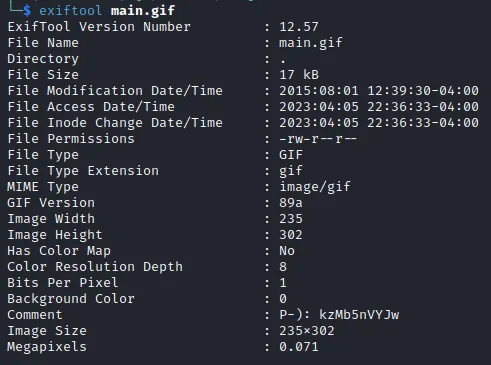The width and height of the screenshot is (491, 365).
Task: Click the Color Resolution Depth label
Action: point(95,267)
